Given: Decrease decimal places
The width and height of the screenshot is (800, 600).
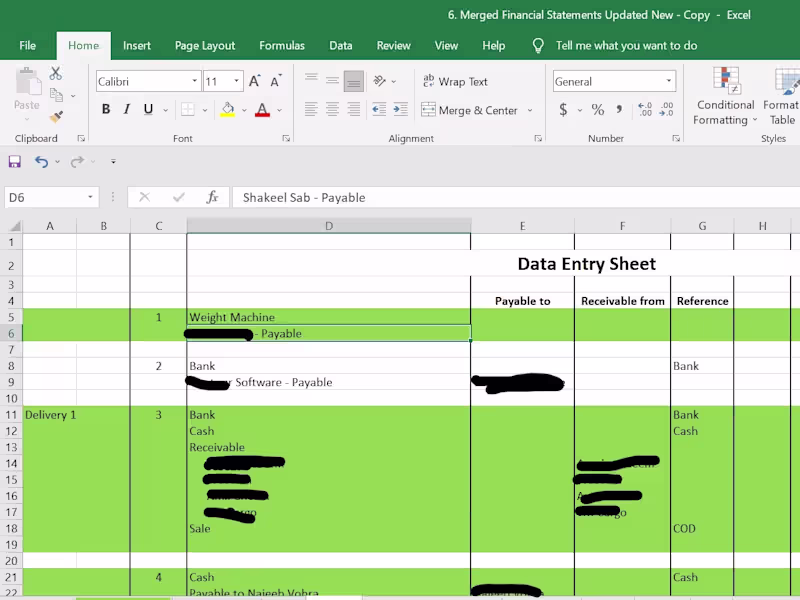Looking at the screenshot, I should point(666,109).
